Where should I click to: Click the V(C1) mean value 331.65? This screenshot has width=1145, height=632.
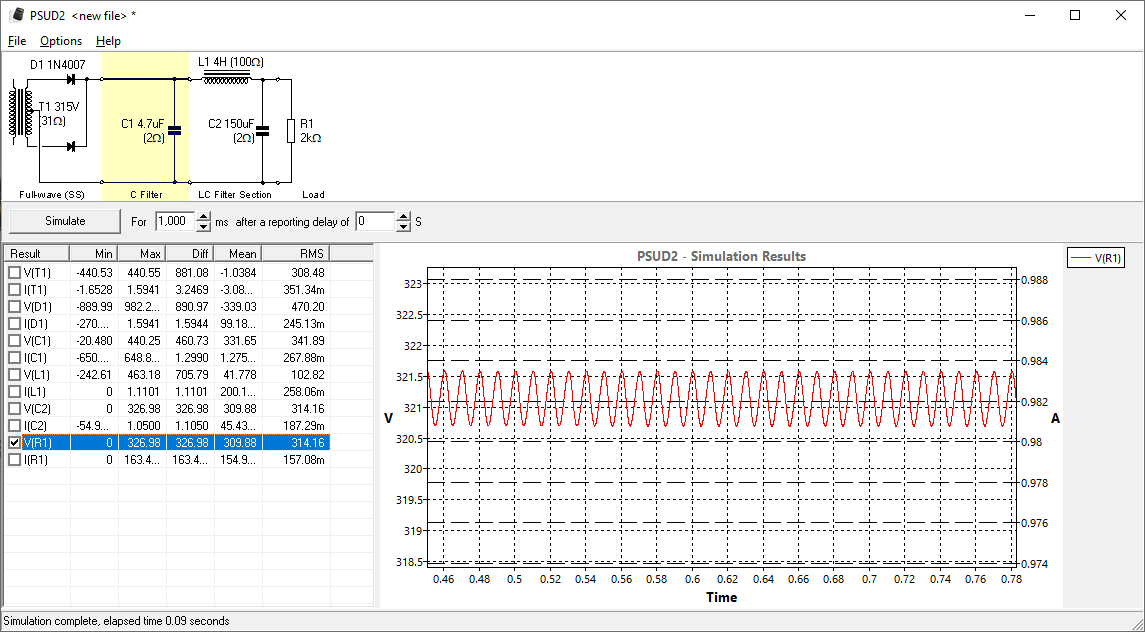[240, 340]
